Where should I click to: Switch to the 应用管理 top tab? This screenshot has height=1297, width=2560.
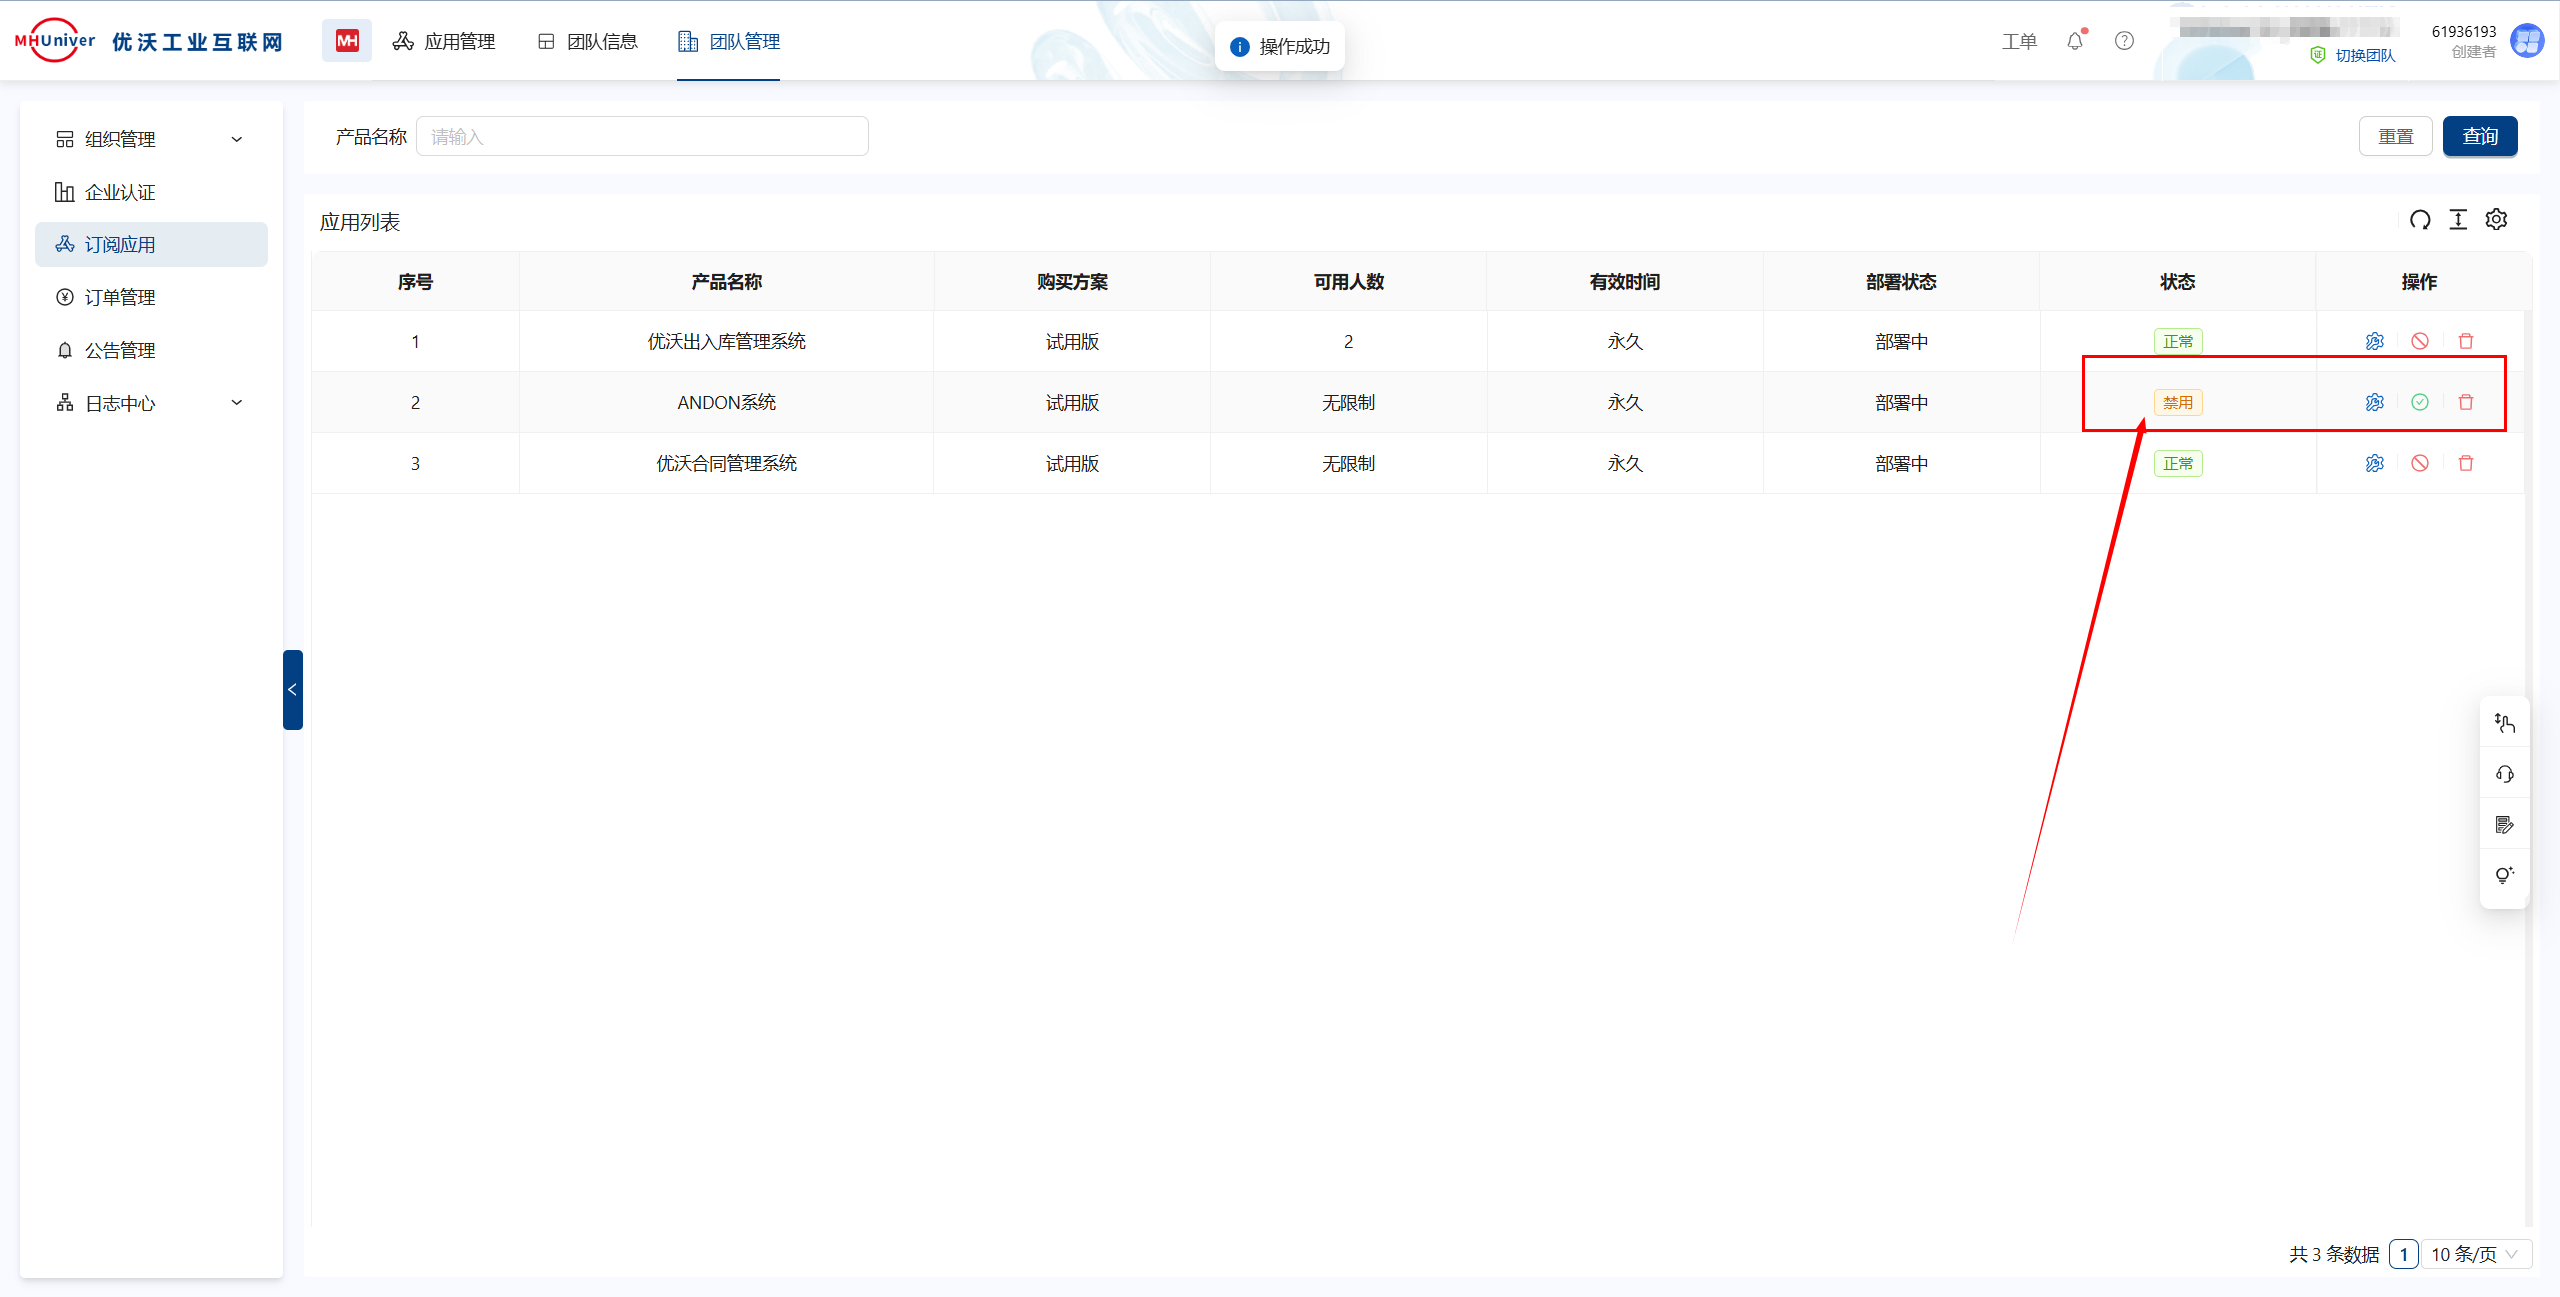(444, 41)
